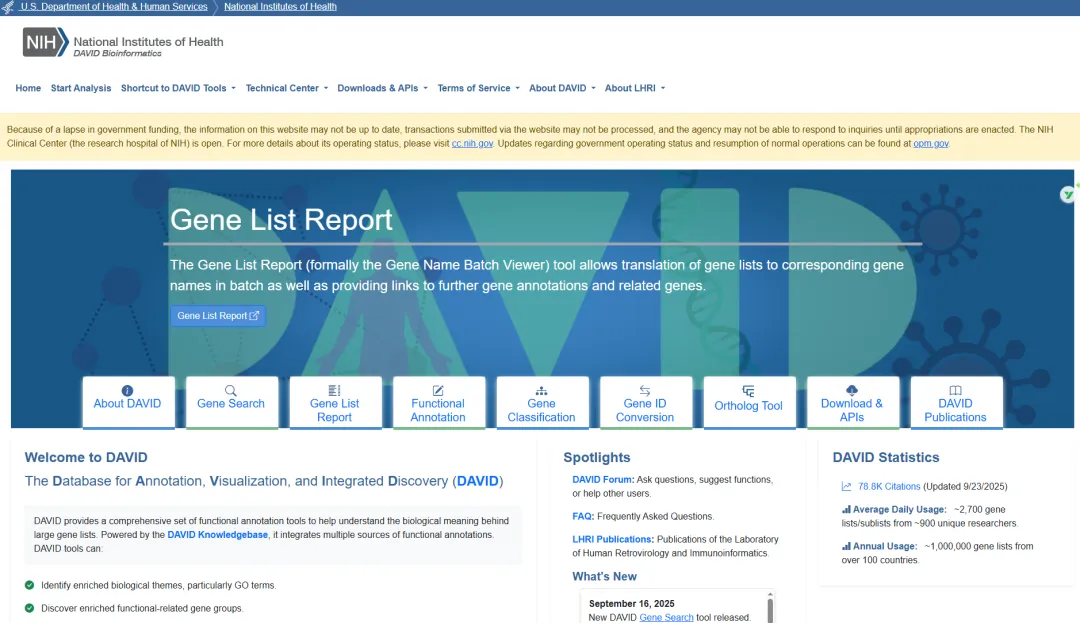Open the LHRI Publications link
This screenshot has width=1080, height=623.
coord(613,540)
